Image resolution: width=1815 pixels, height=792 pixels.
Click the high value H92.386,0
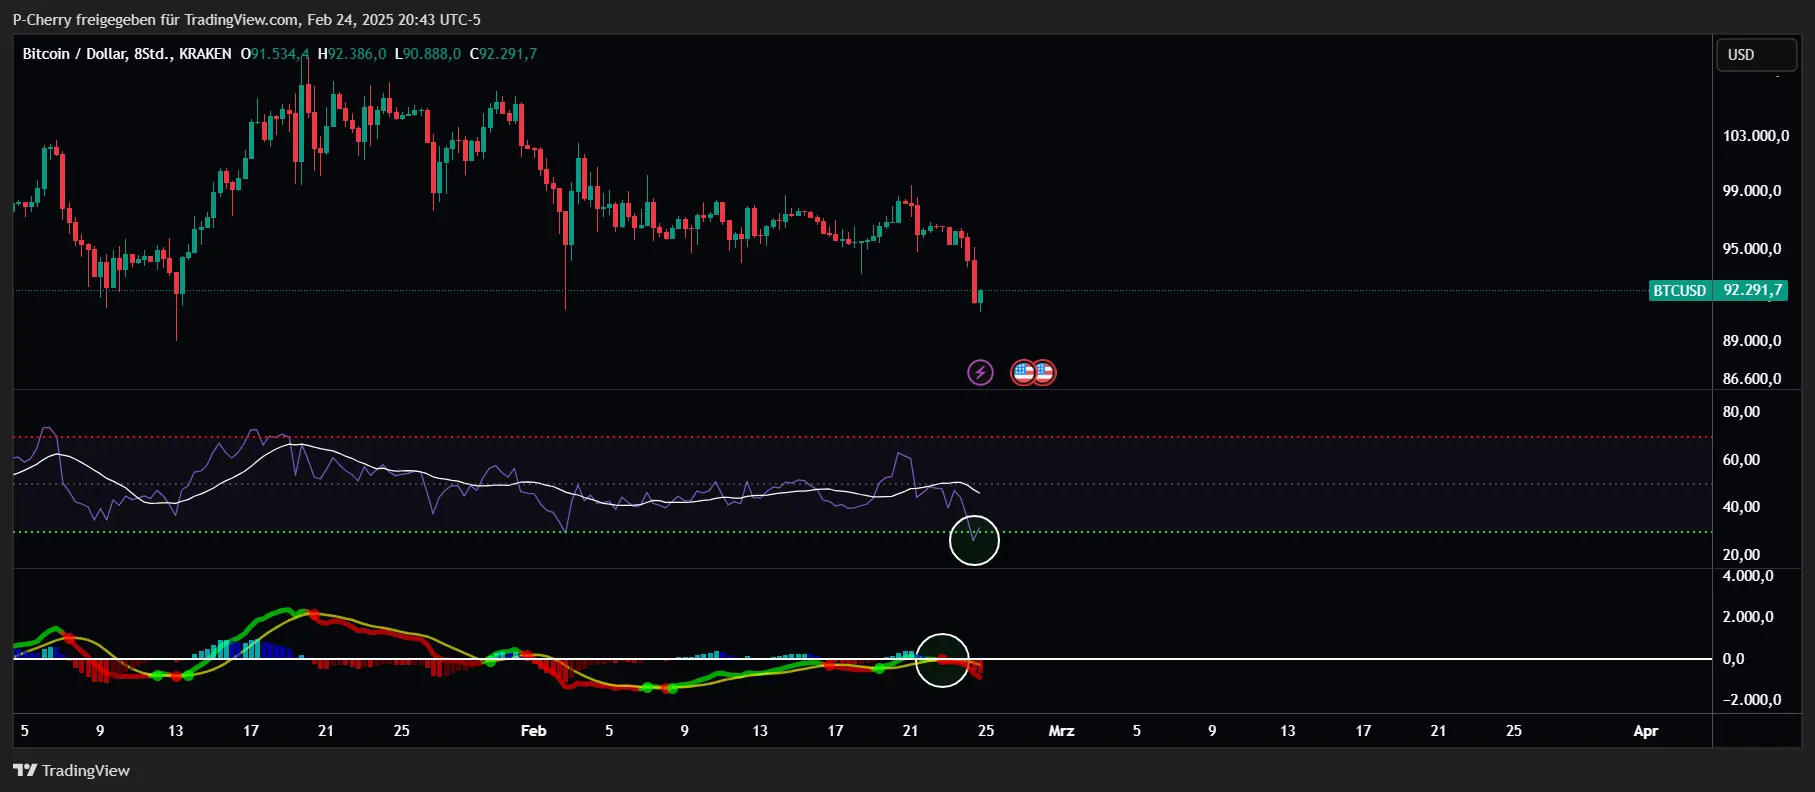tap(352, 54)
